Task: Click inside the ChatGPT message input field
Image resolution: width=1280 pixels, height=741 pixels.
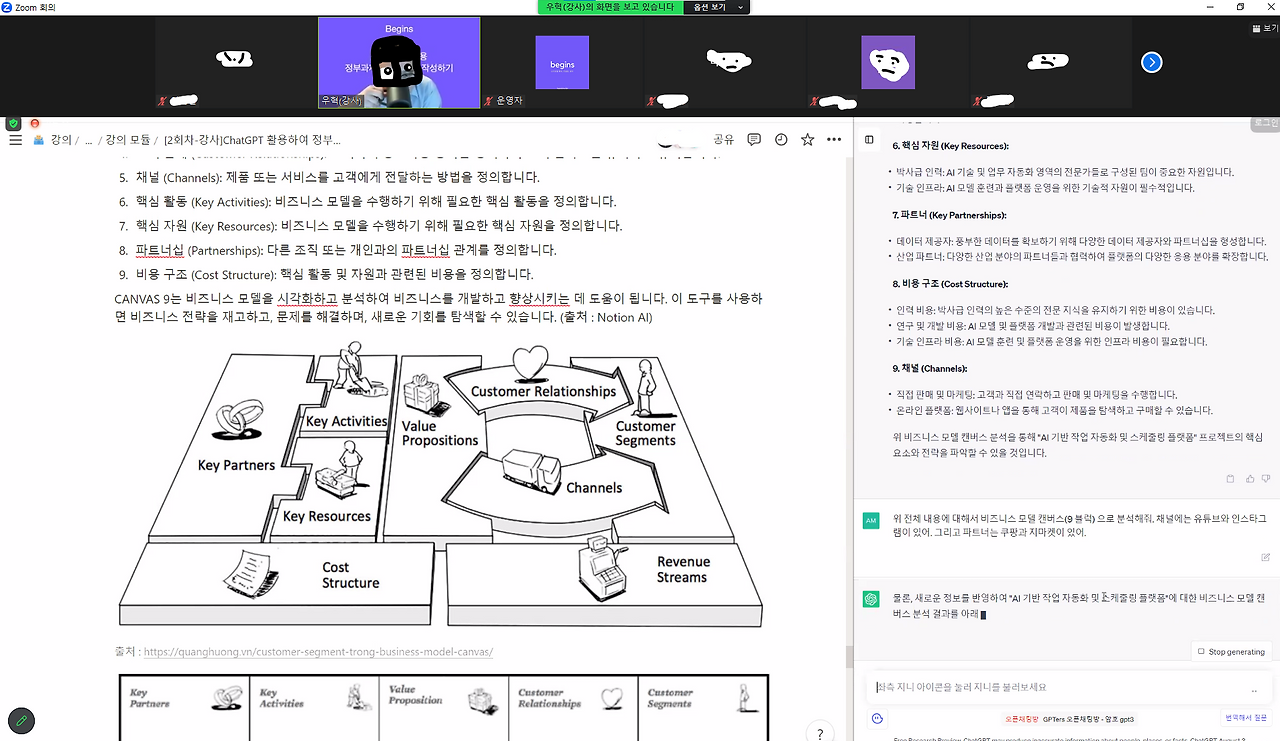Action: [1060, 686]
